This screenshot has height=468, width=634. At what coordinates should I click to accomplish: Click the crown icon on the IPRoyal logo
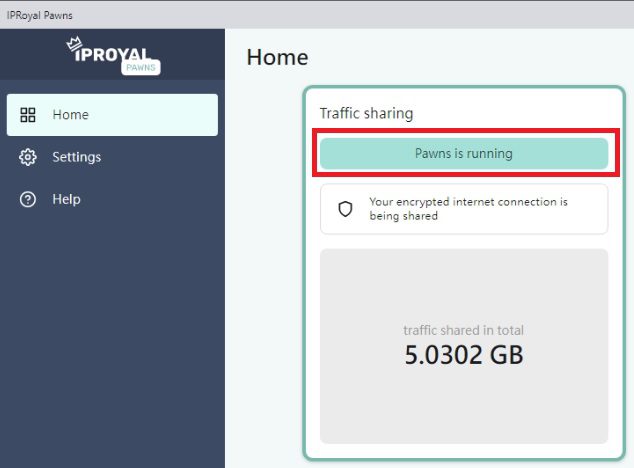pyautogui.click(x=74, y=44)
